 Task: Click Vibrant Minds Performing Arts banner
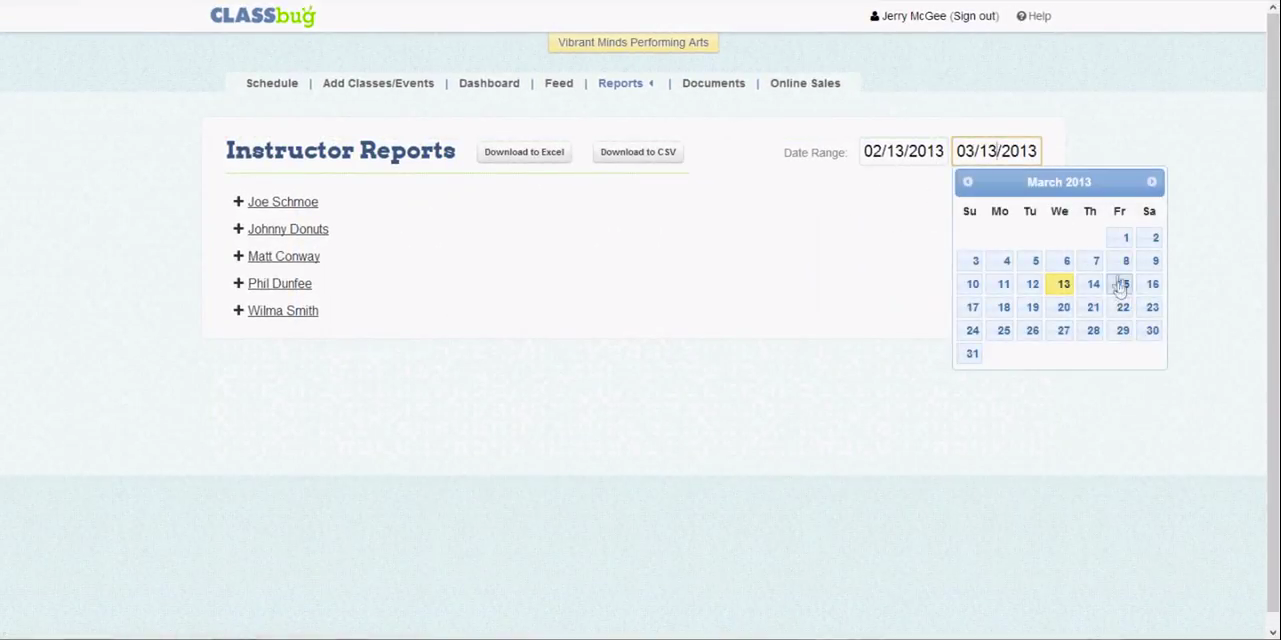point(634,42)
